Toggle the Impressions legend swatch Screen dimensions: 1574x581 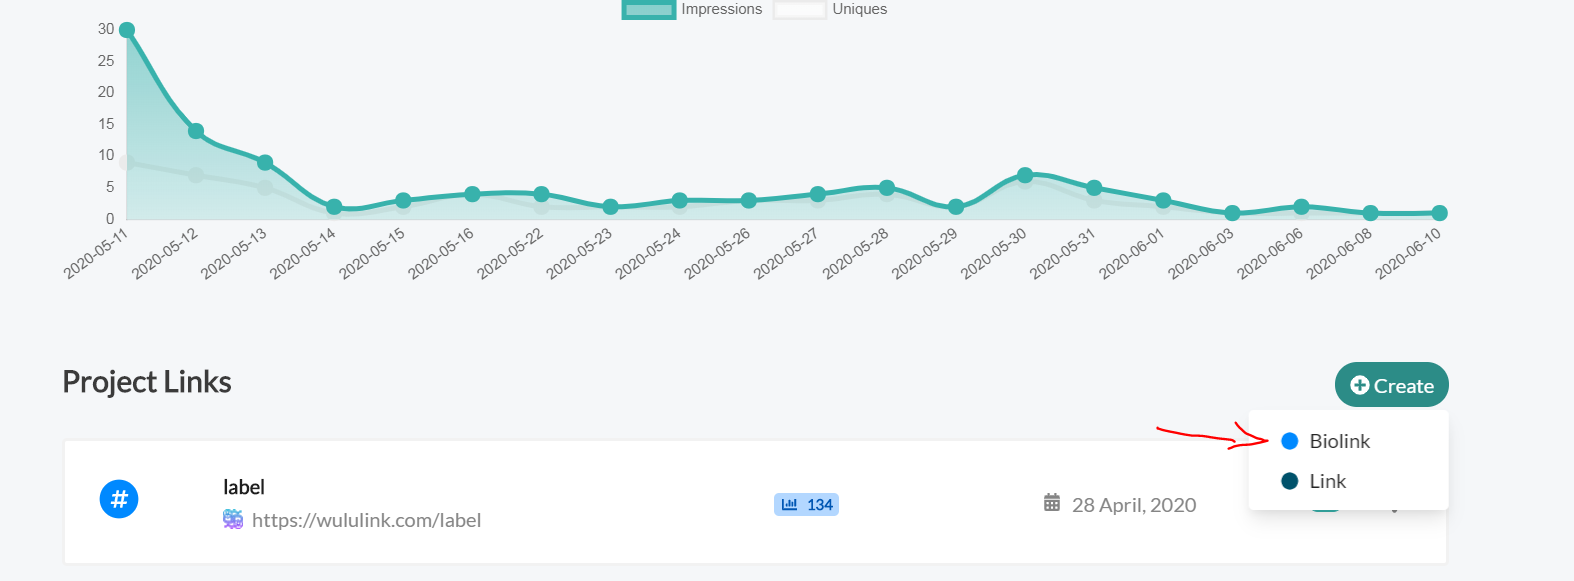(649, 10)
